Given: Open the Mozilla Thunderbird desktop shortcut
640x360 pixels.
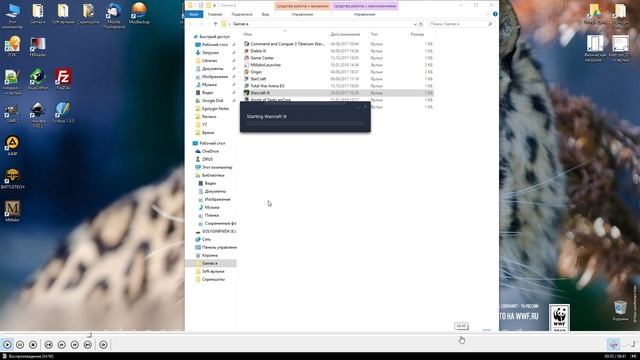Looking at the screenshot, I should tap(114, 16).
